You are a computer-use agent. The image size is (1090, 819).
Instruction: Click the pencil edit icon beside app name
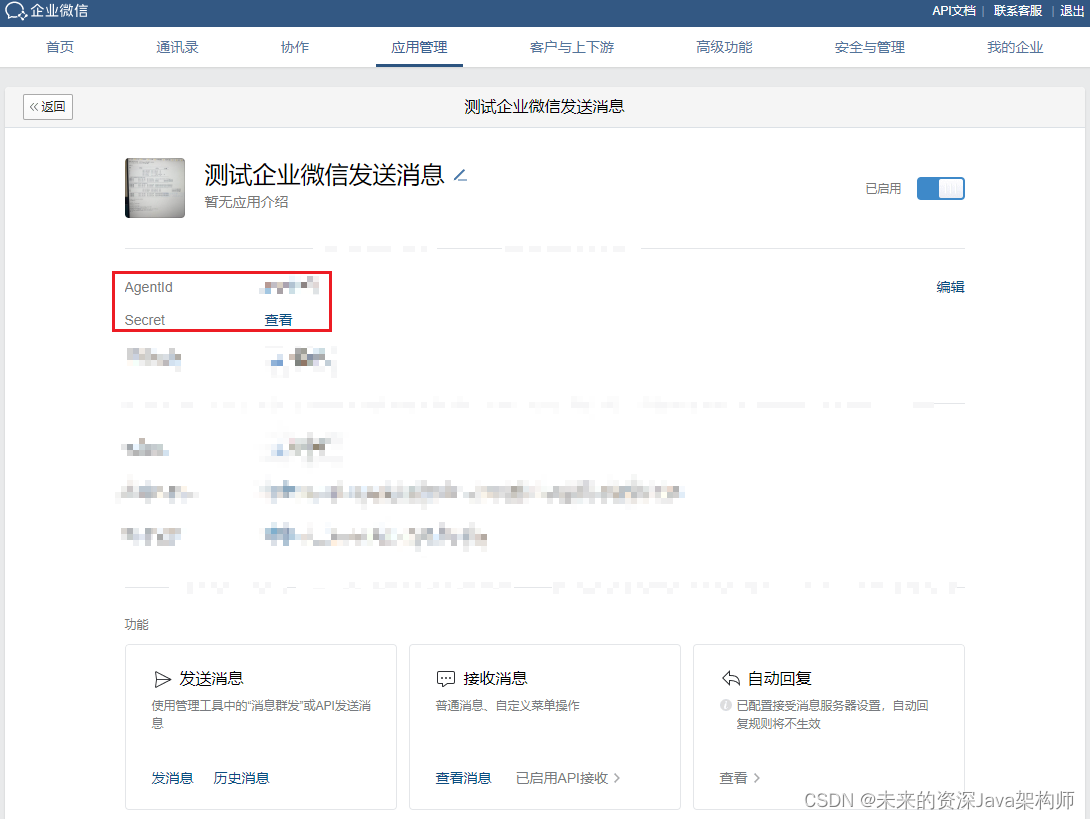coord(460,175)
